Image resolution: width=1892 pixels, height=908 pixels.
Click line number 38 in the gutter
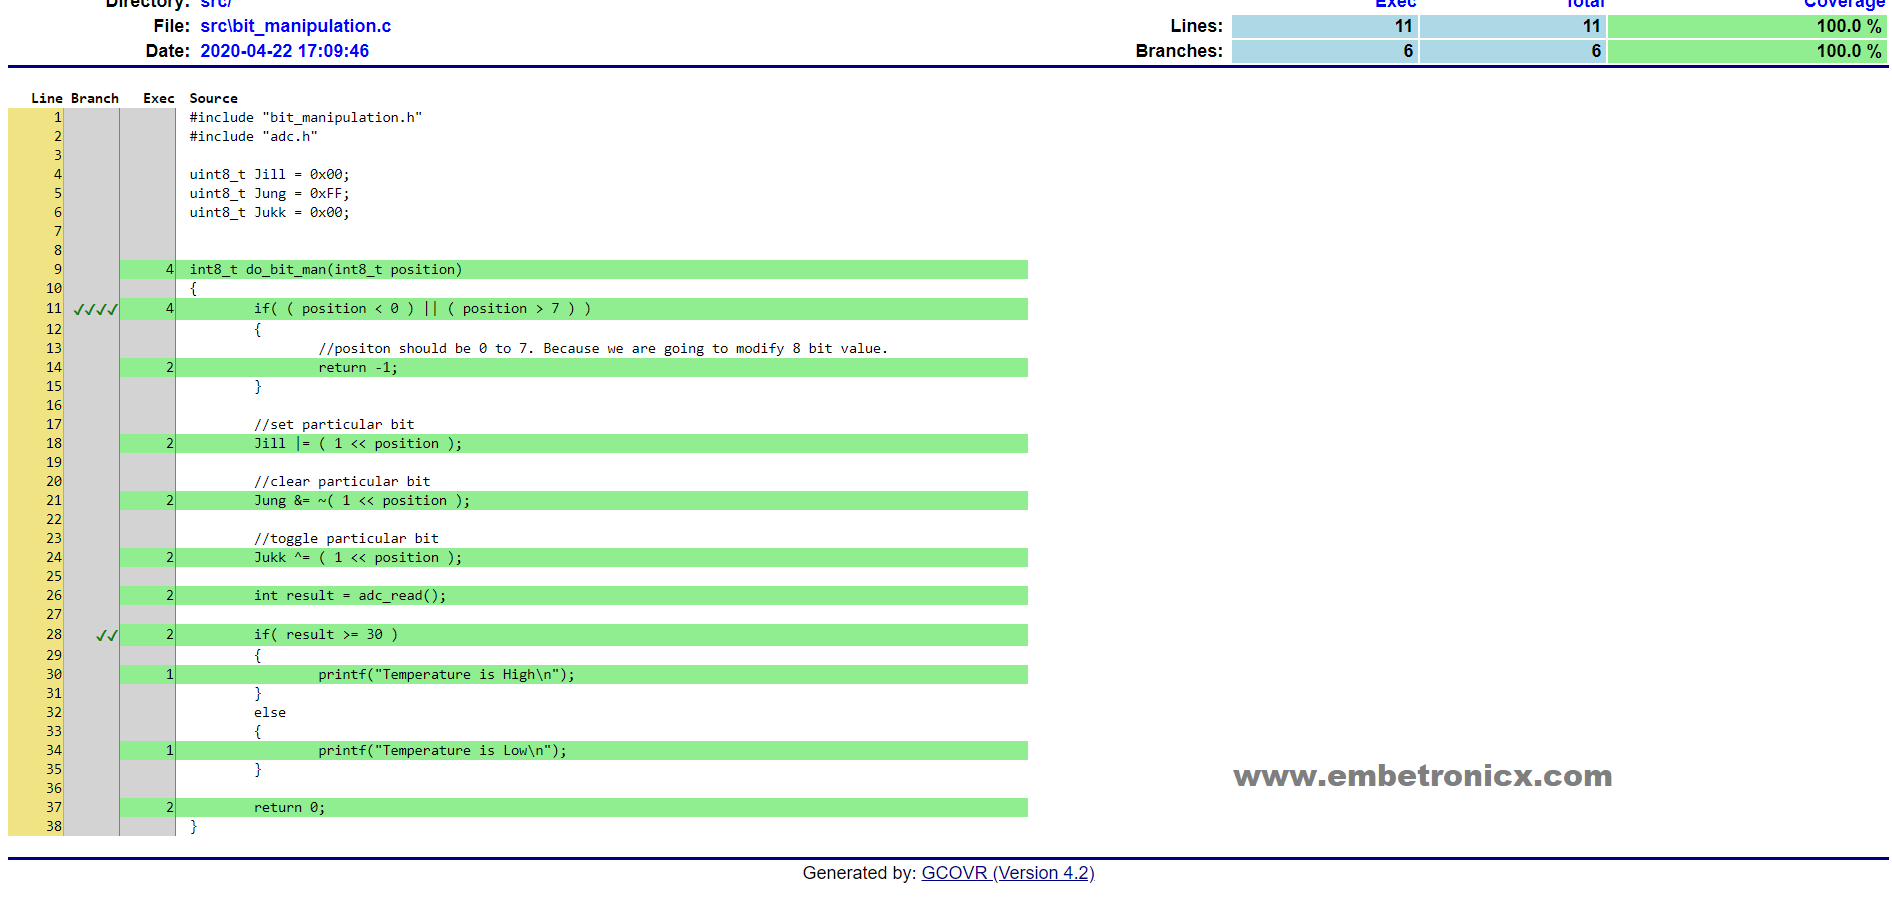[x=54, y=826]
